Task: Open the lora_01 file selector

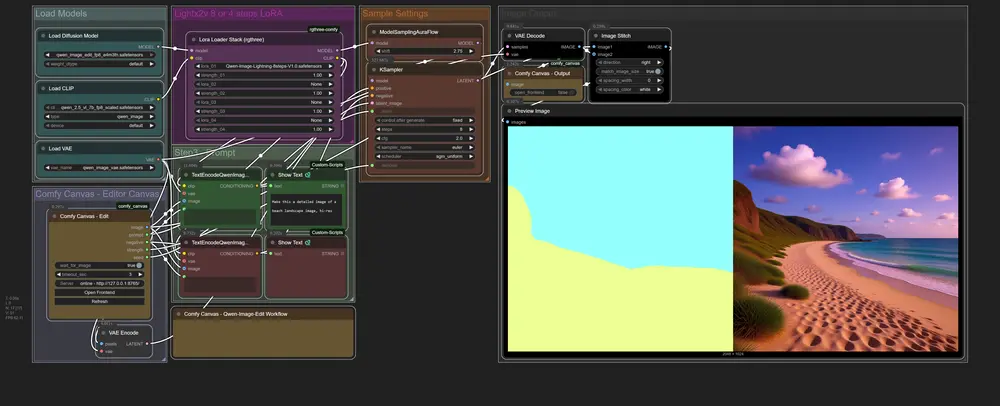Action: [264, 66]
